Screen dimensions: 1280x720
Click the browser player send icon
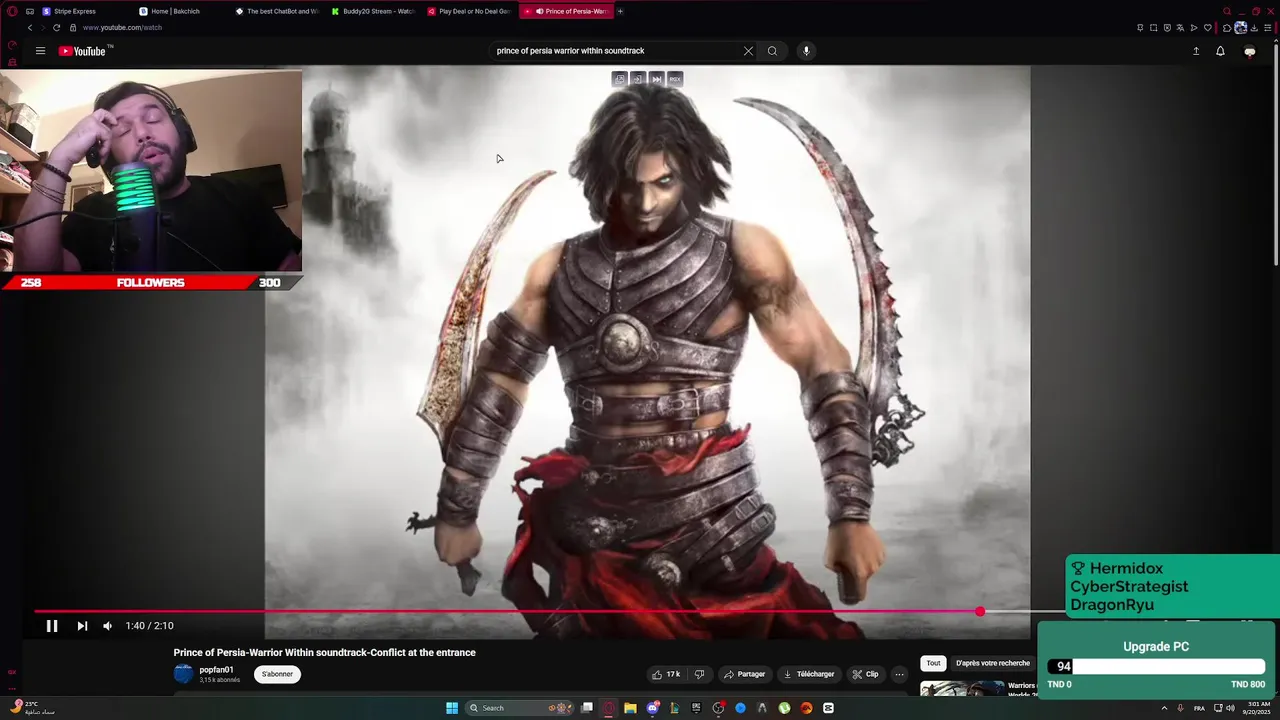click(1194, 28)
